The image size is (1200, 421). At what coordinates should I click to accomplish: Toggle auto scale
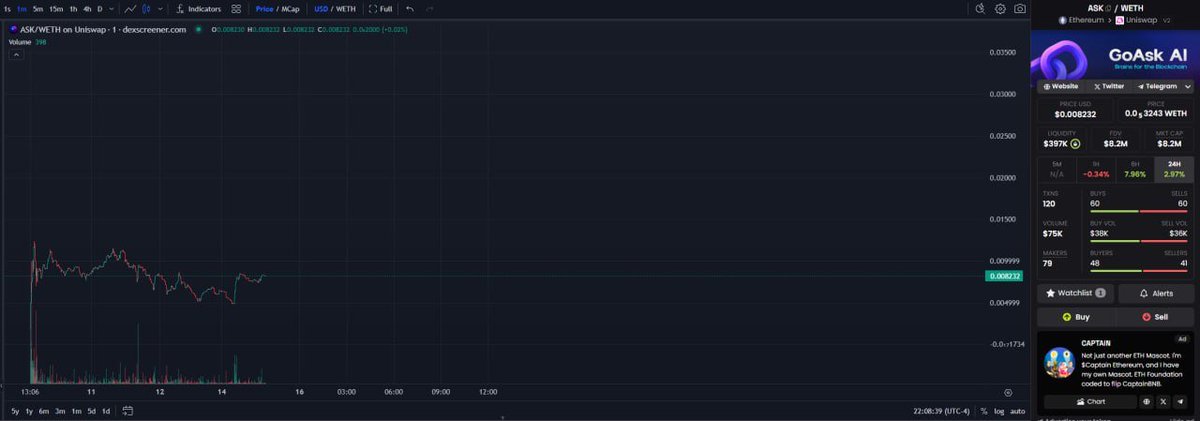pyautogui.click(x=1018, y=411)
